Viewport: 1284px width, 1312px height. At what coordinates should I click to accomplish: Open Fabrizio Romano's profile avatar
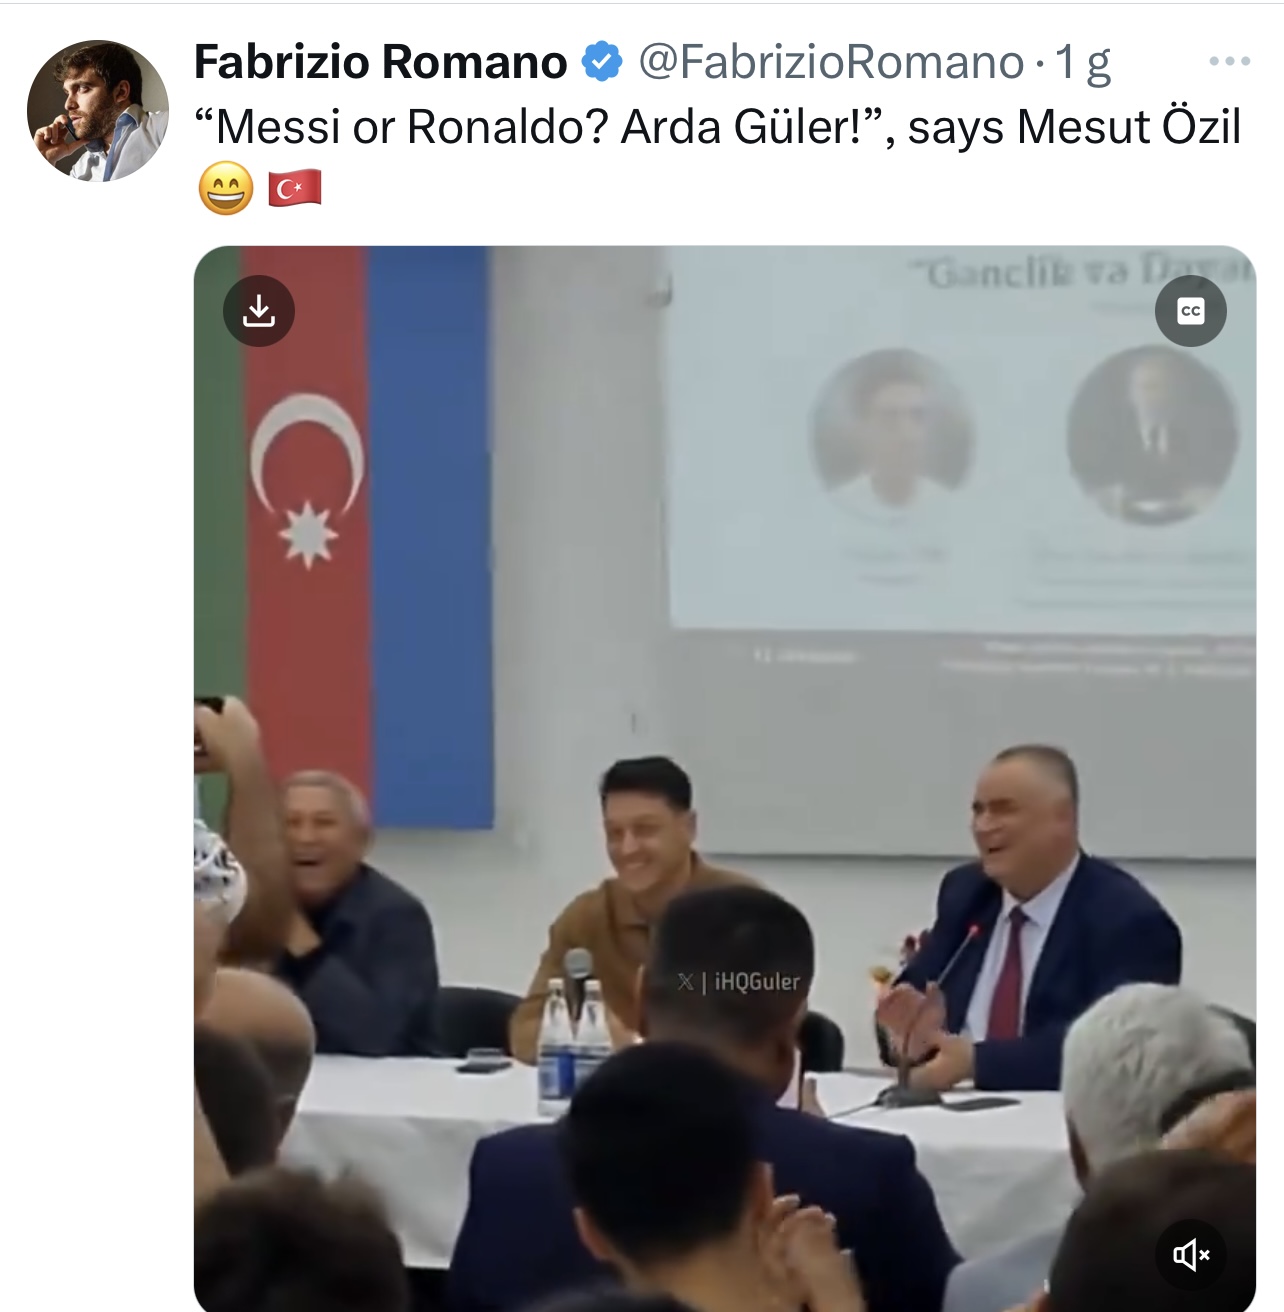coord(98,111)
